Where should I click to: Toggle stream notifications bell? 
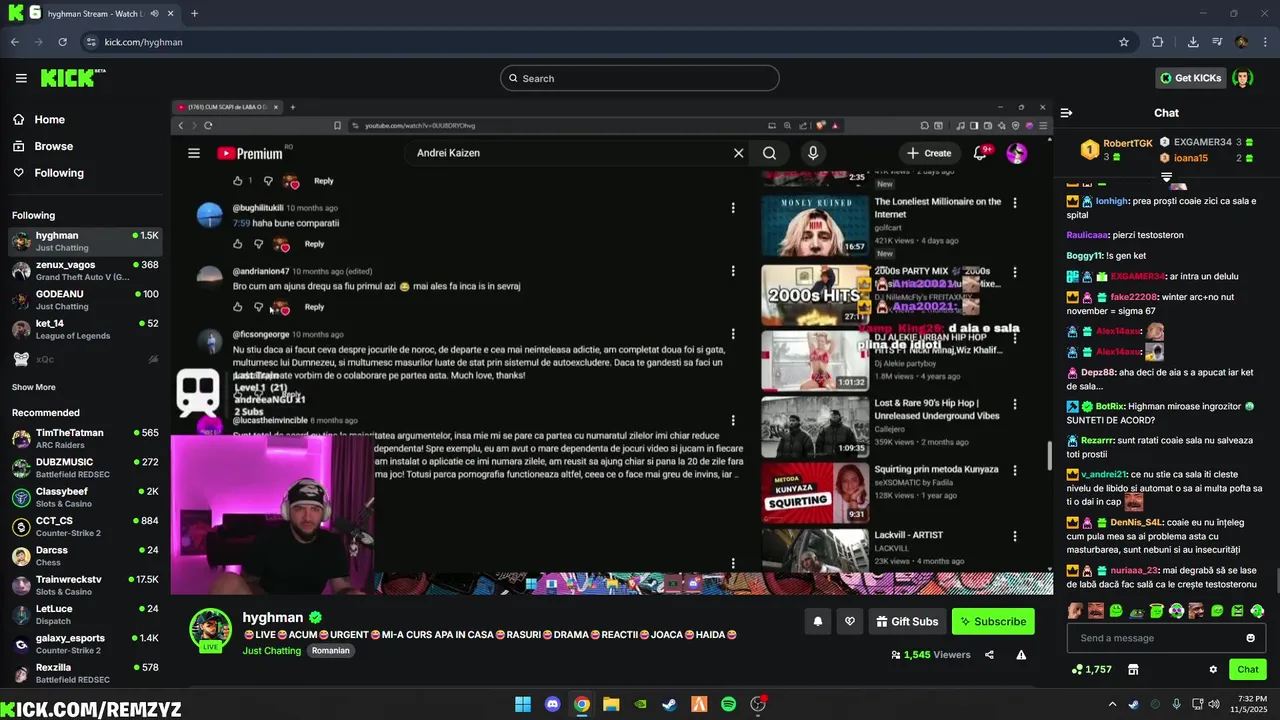coord(818,621)
